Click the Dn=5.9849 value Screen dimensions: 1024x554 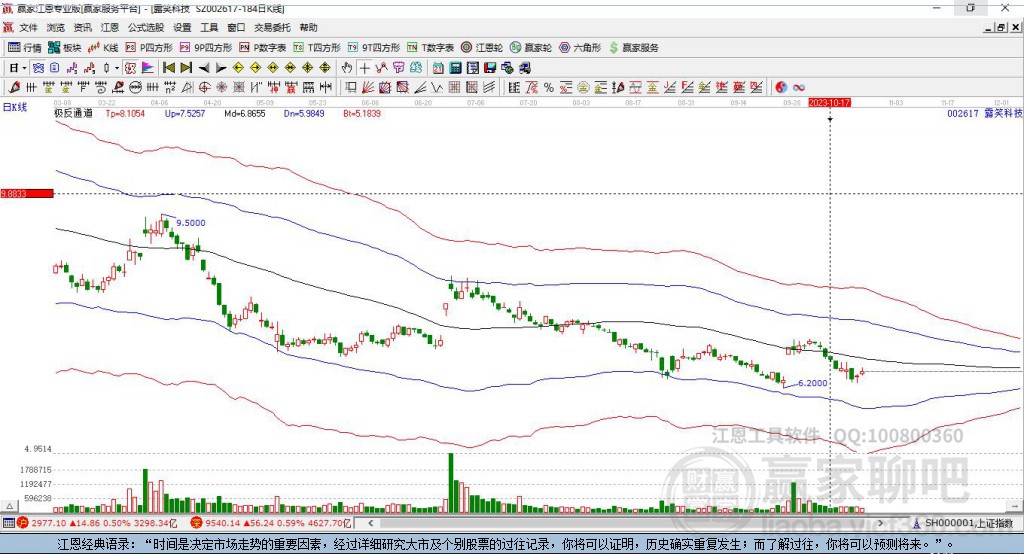[304, 113]
